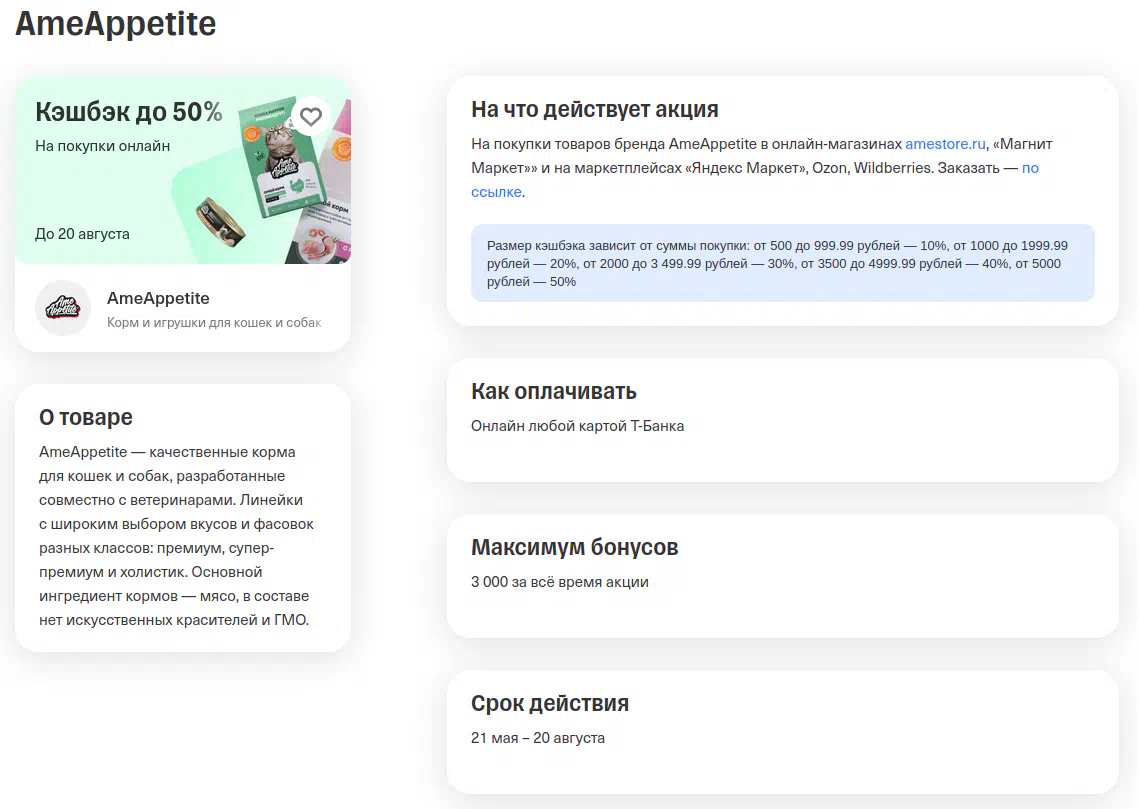Click the AmeAppetite page title
The height and width of the screenshot is (809, 1138).
click(x=116, y=24)
